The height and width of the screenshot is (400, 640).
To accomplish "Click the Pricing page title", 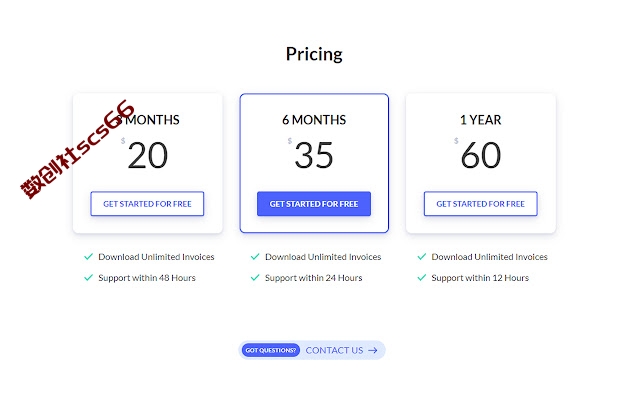I will [314, 54].
